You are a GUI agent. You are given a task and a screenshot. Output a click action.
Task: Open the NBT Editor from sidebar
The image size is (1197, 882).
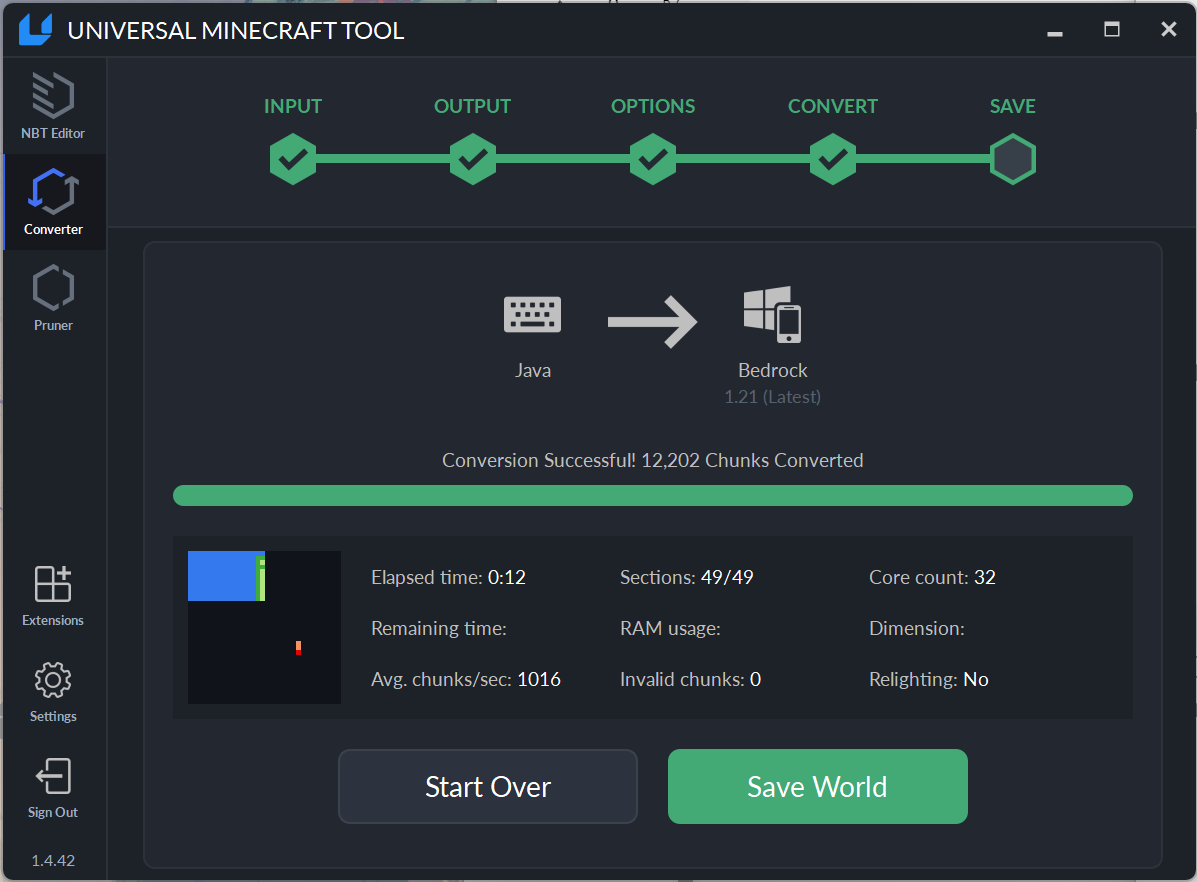53,105
